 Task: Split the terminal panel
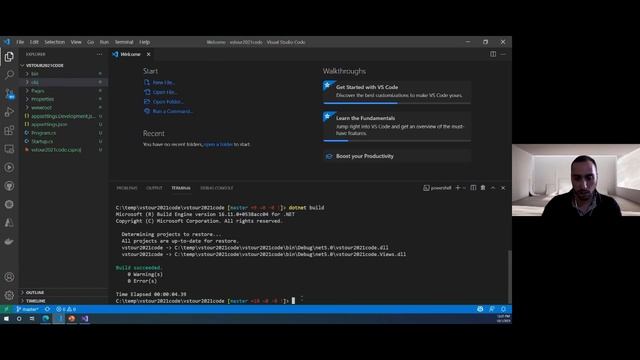(473, 188)
